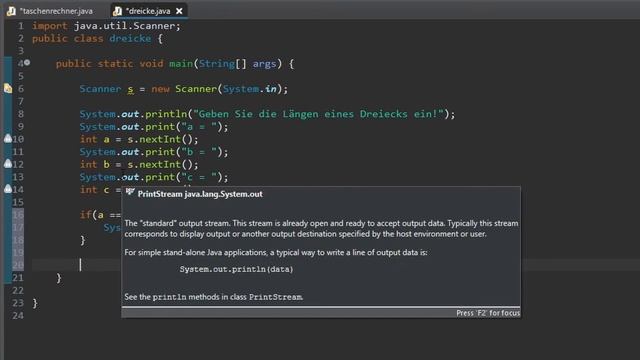Click the 'Press F2 for focus' tooltip status bar
640x360 pixels.
coord(321,313)
